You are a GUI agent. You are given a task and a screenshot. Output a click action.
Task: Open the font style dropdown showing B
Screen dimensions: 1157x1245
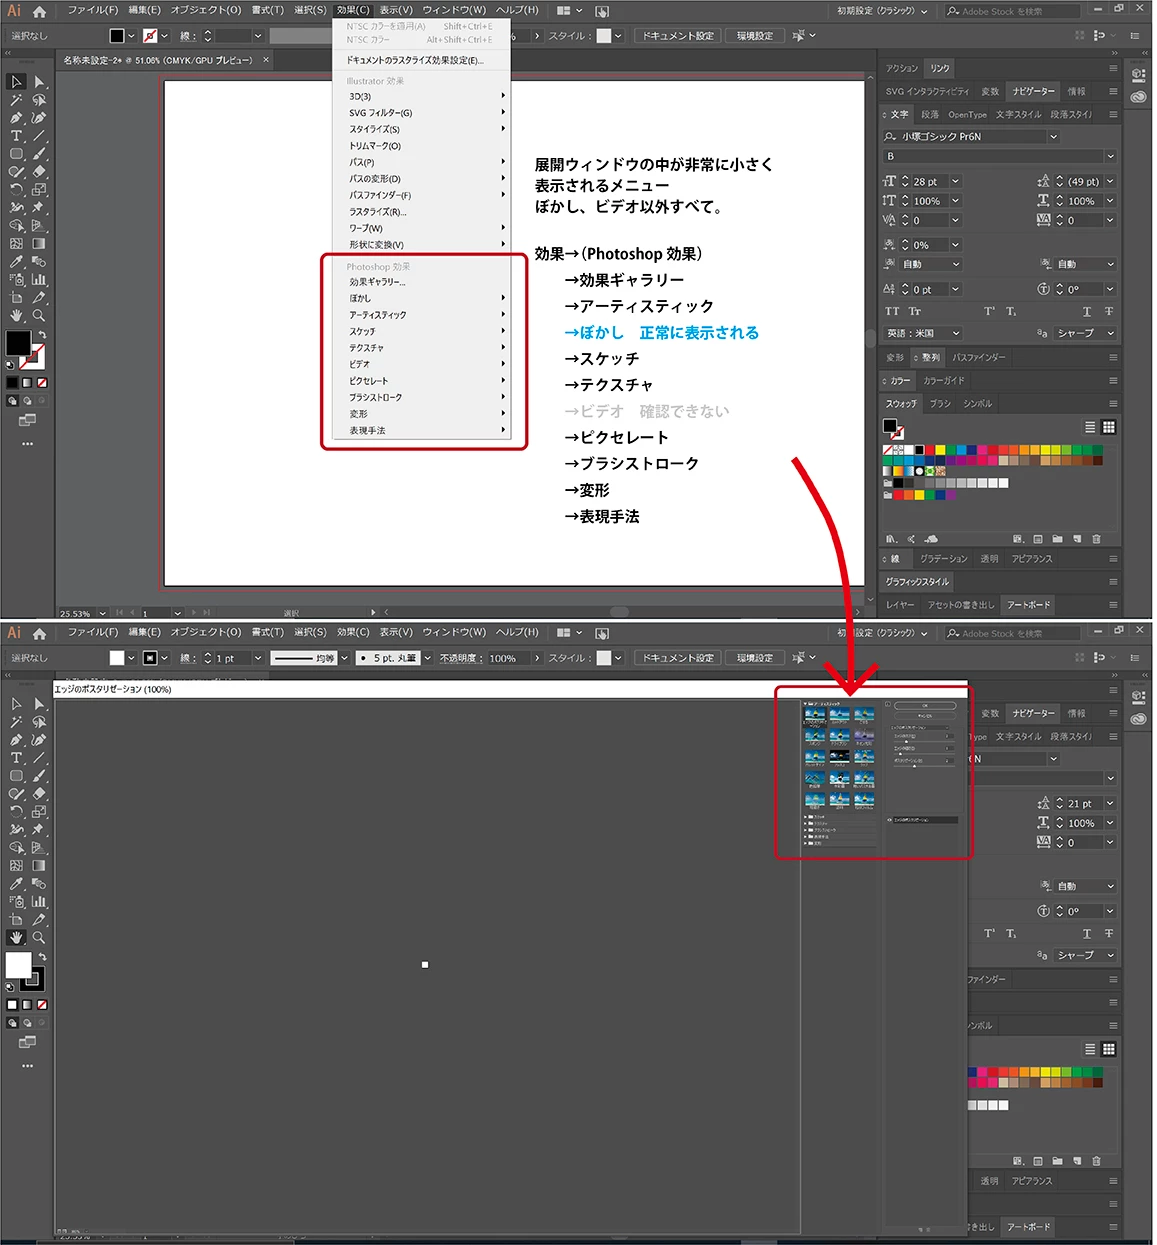pyautogui.click(x=1110, y=156)
